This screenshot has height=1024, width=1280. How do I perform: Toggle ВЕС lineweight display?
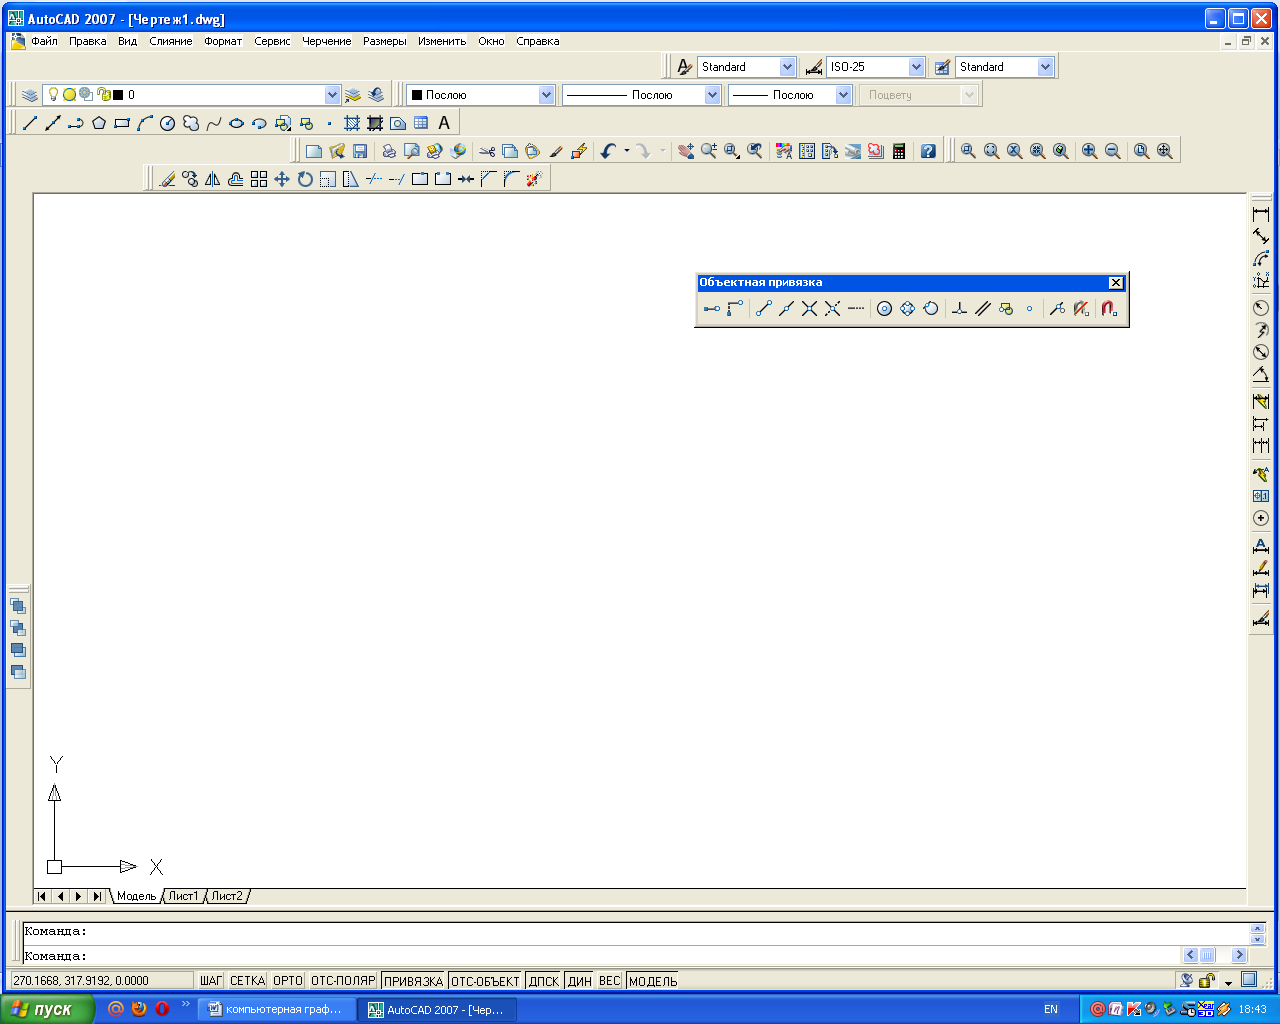[610, 981]
